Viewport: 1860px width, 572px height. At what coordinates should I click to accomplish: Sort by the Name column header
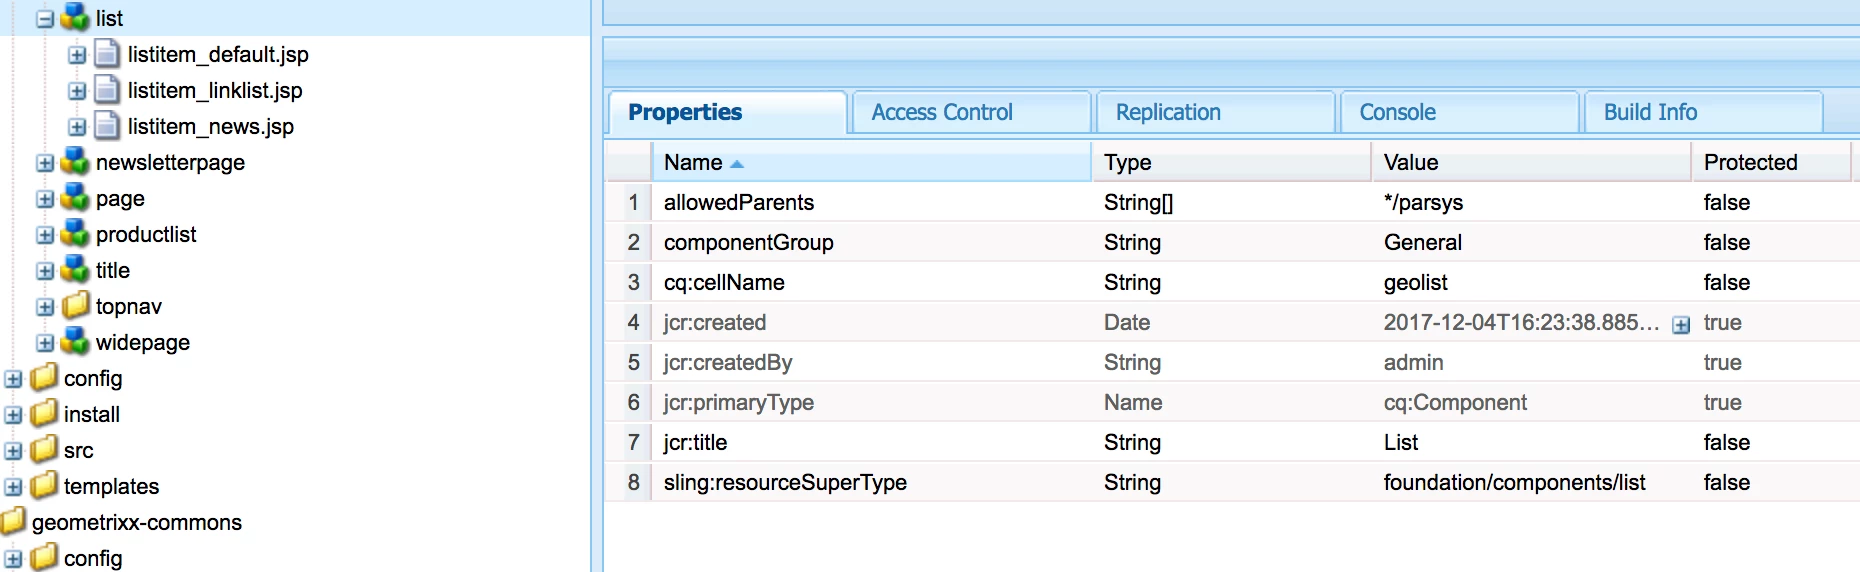coord(694,162)
